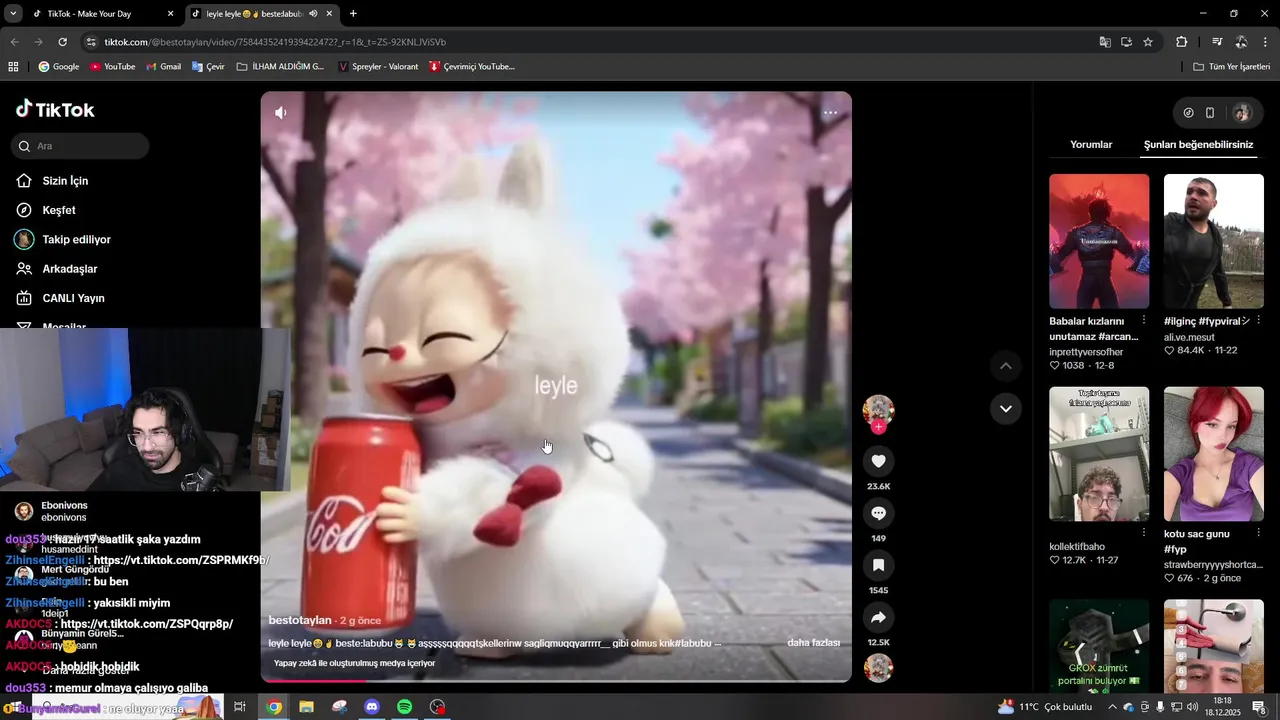
Task: Open the Chrome three-dot menu
Action: pyautogui.click(x=1266, y=42)
